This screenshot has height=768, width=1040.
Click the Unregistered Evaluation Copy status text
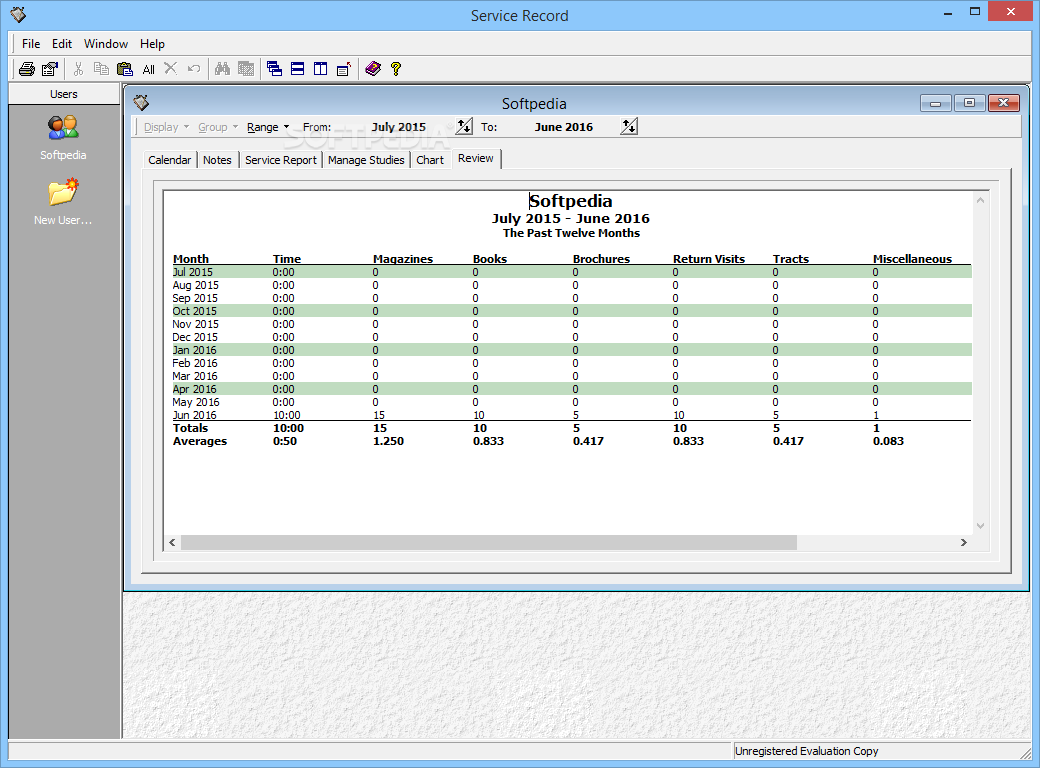(807, 751)
